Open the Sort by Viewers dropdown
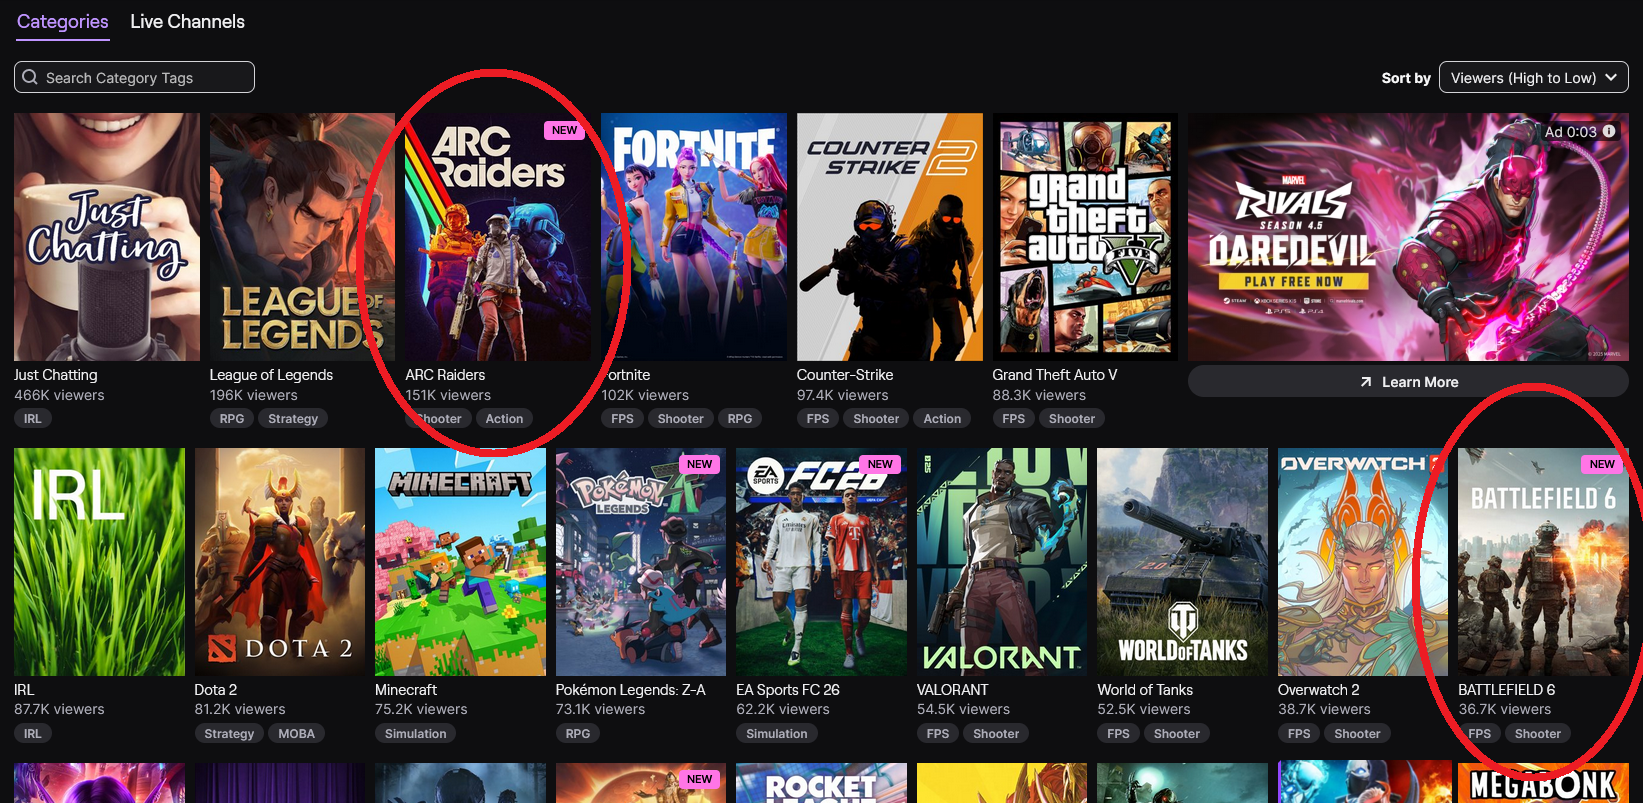 click(1533, 77)
